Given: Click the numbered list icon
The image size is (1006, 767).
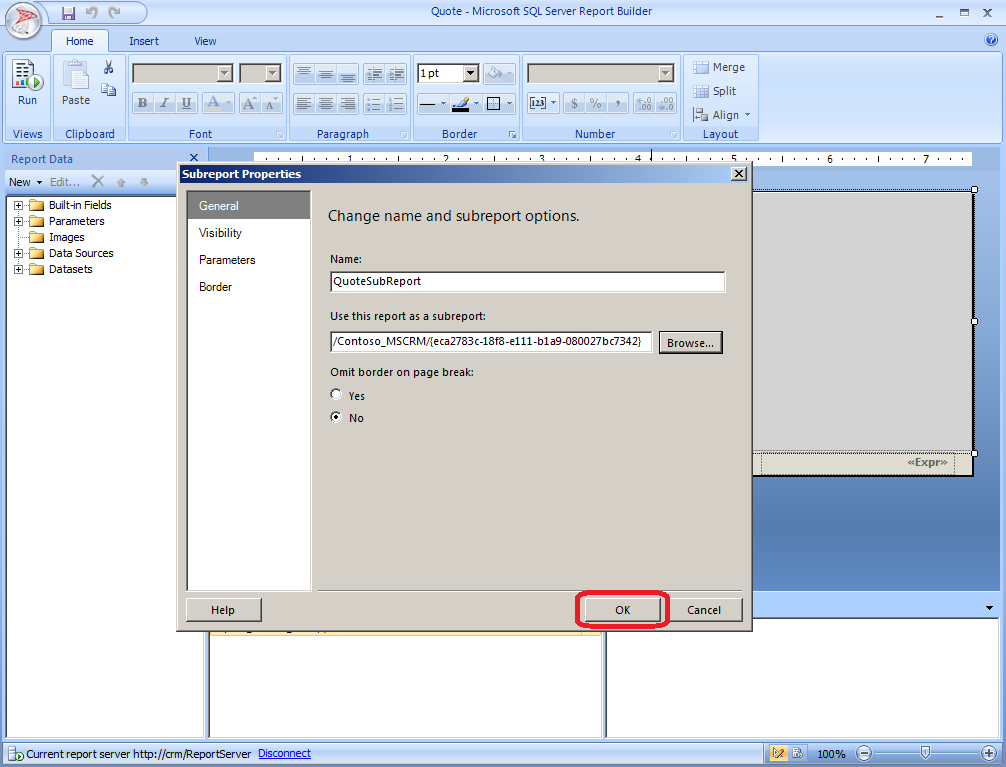Looking at the screenshot, I should [x=396, y=103].
